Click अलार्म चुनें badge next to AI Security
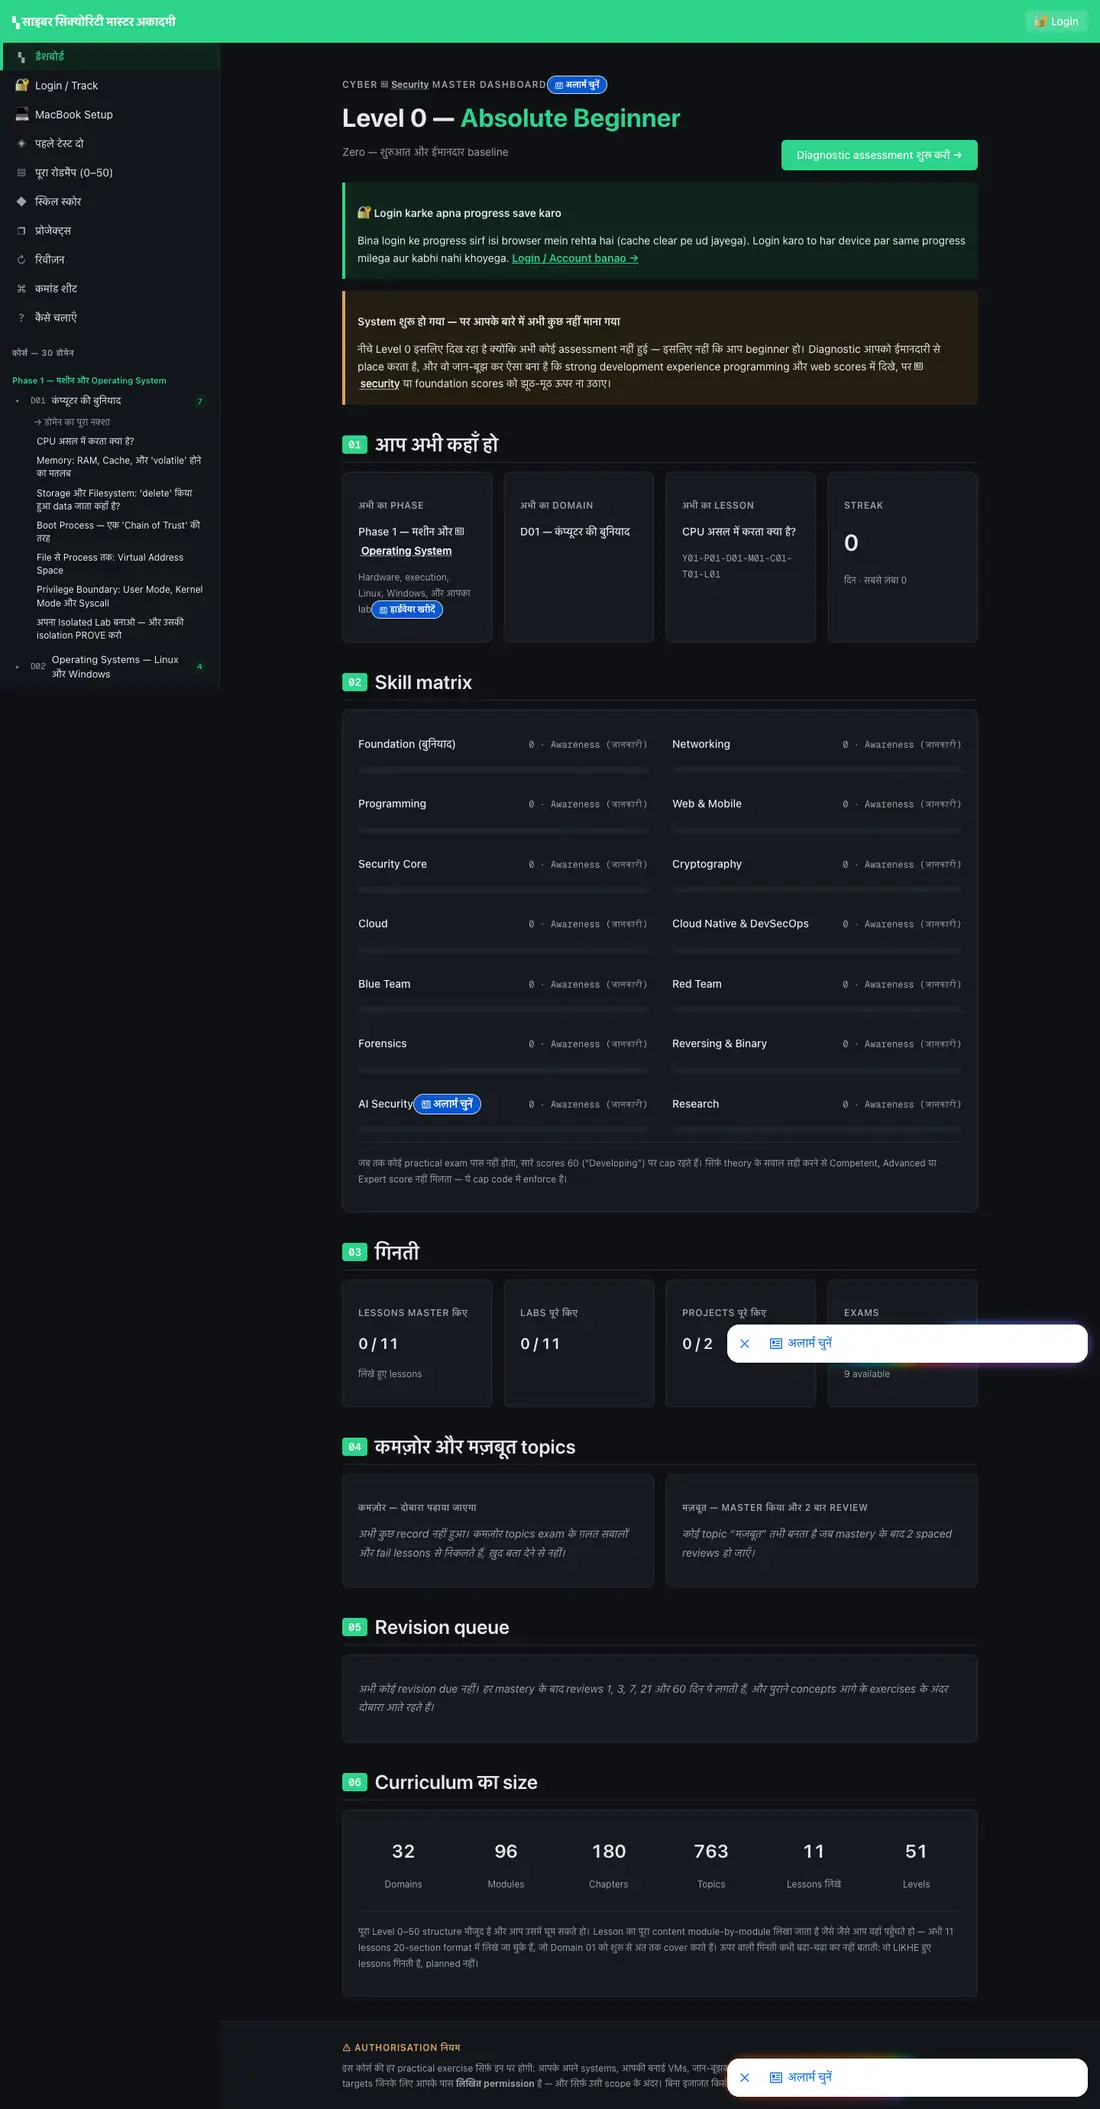This screenshot has height=2109, width=1100. coord(447,1104)
